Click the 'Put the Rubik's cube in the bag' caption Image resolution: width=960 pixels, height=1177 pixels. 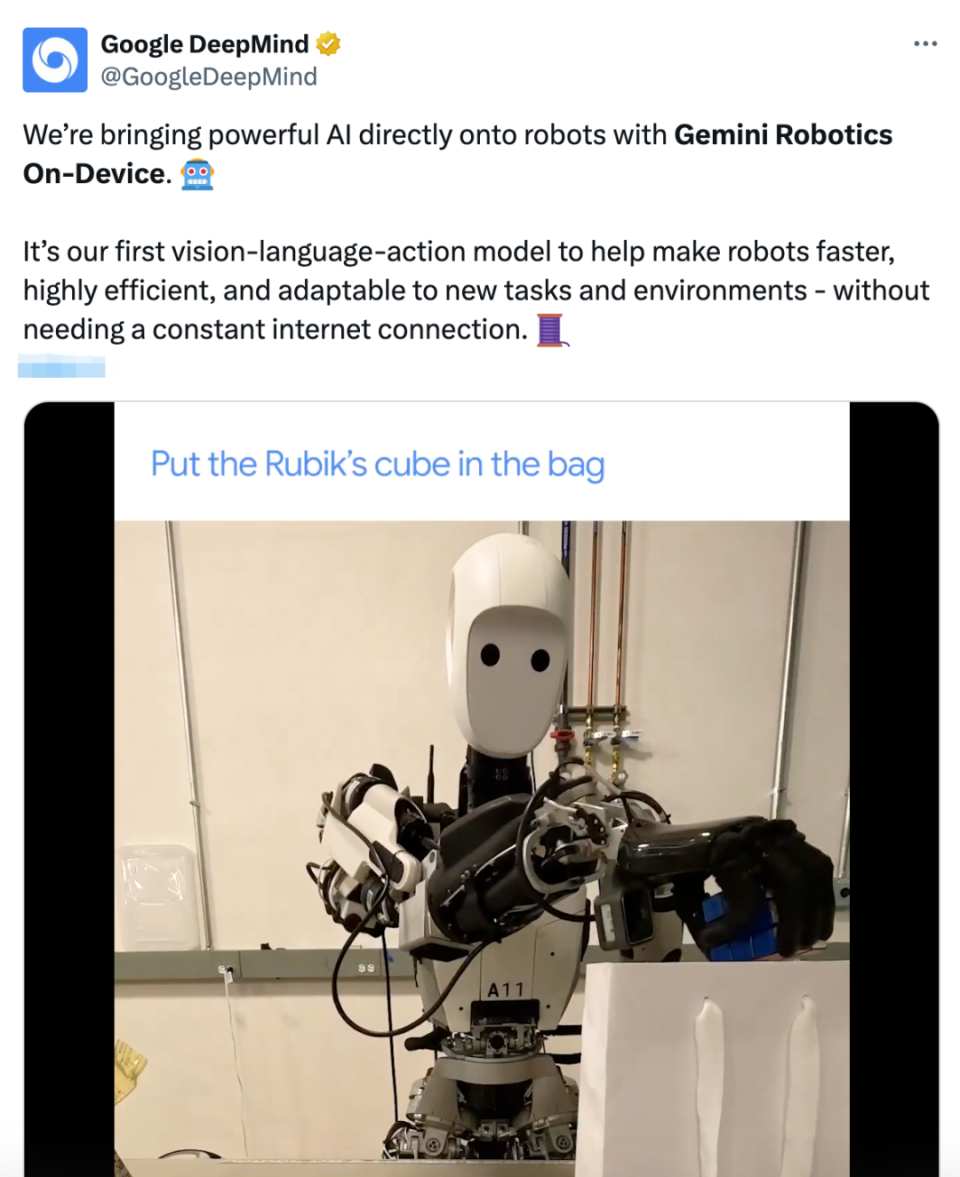click(378, 464)
